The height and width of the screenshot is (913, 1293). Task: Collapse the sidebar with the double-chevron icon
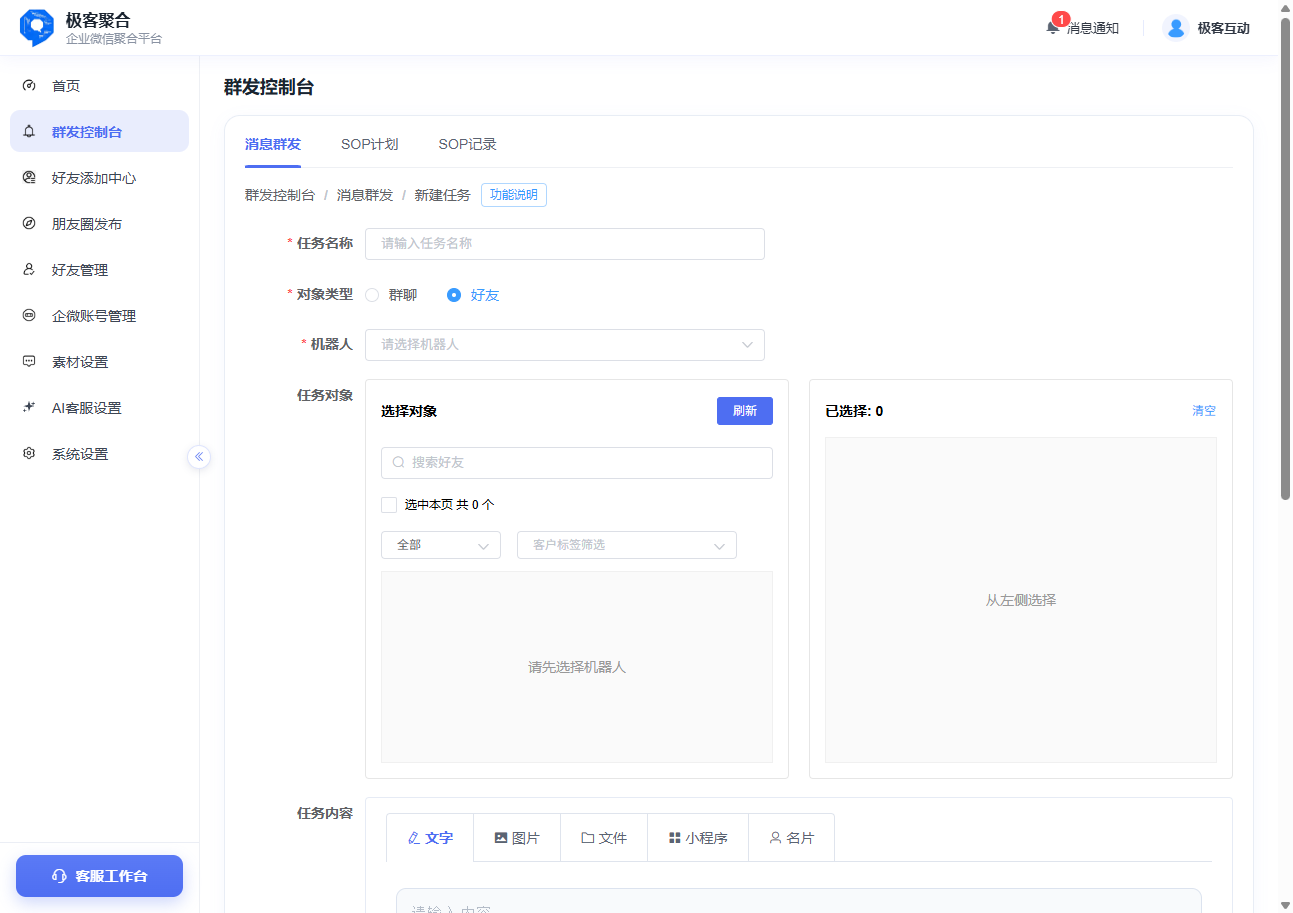[199, 457]
